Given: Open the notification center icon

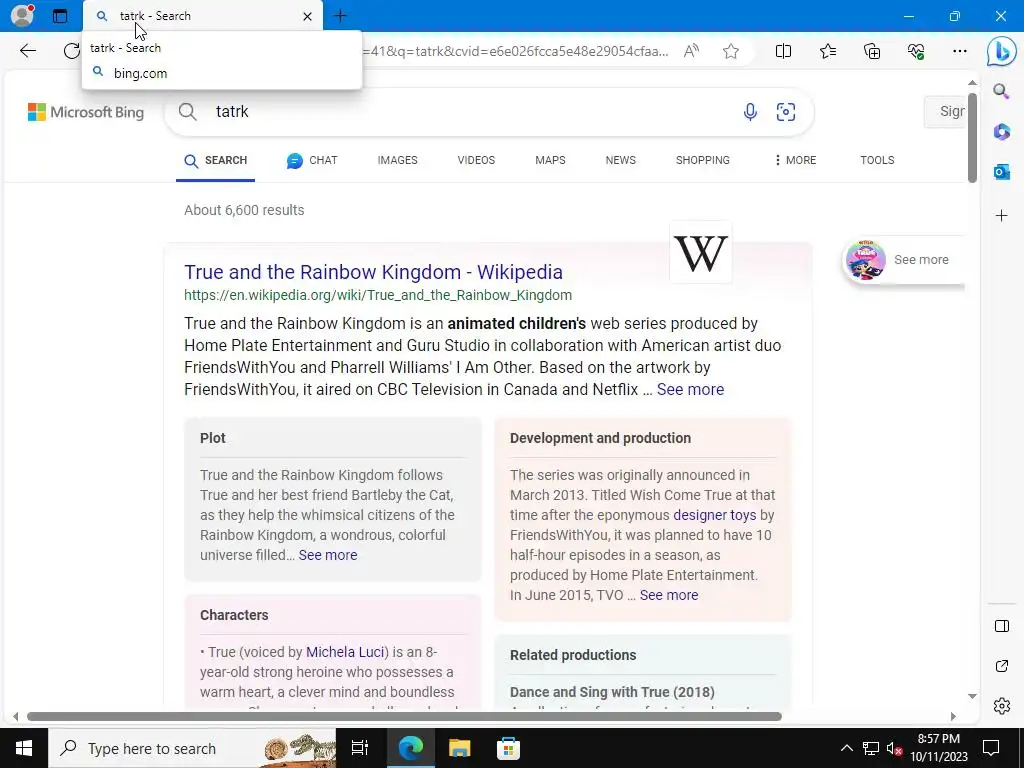Looking at the screenshot, I should click(991, 748).
